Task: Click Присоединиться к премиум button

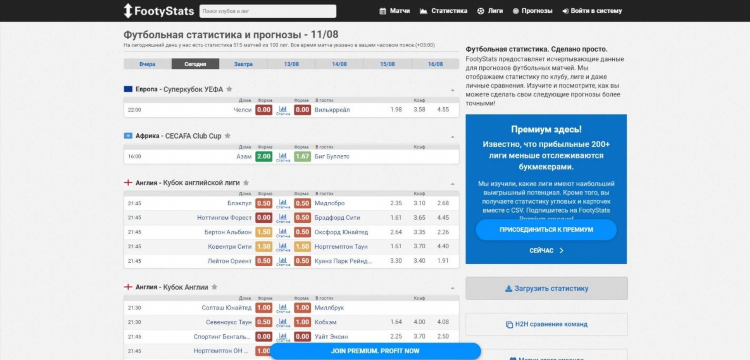Action: point(546,229)
